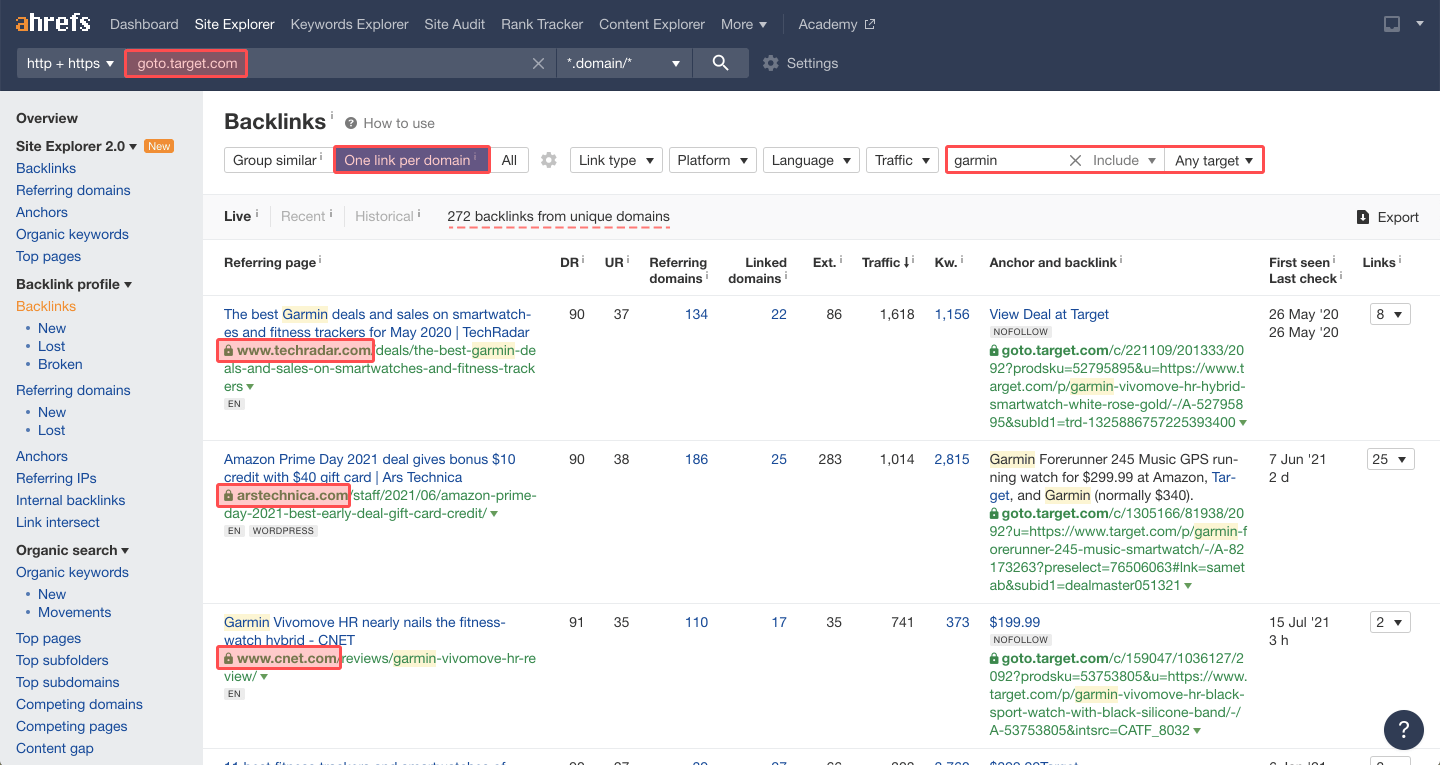This screenshot has height=765, width=1440.
Task: Go to Content Explorer
Action: (652, 24)
